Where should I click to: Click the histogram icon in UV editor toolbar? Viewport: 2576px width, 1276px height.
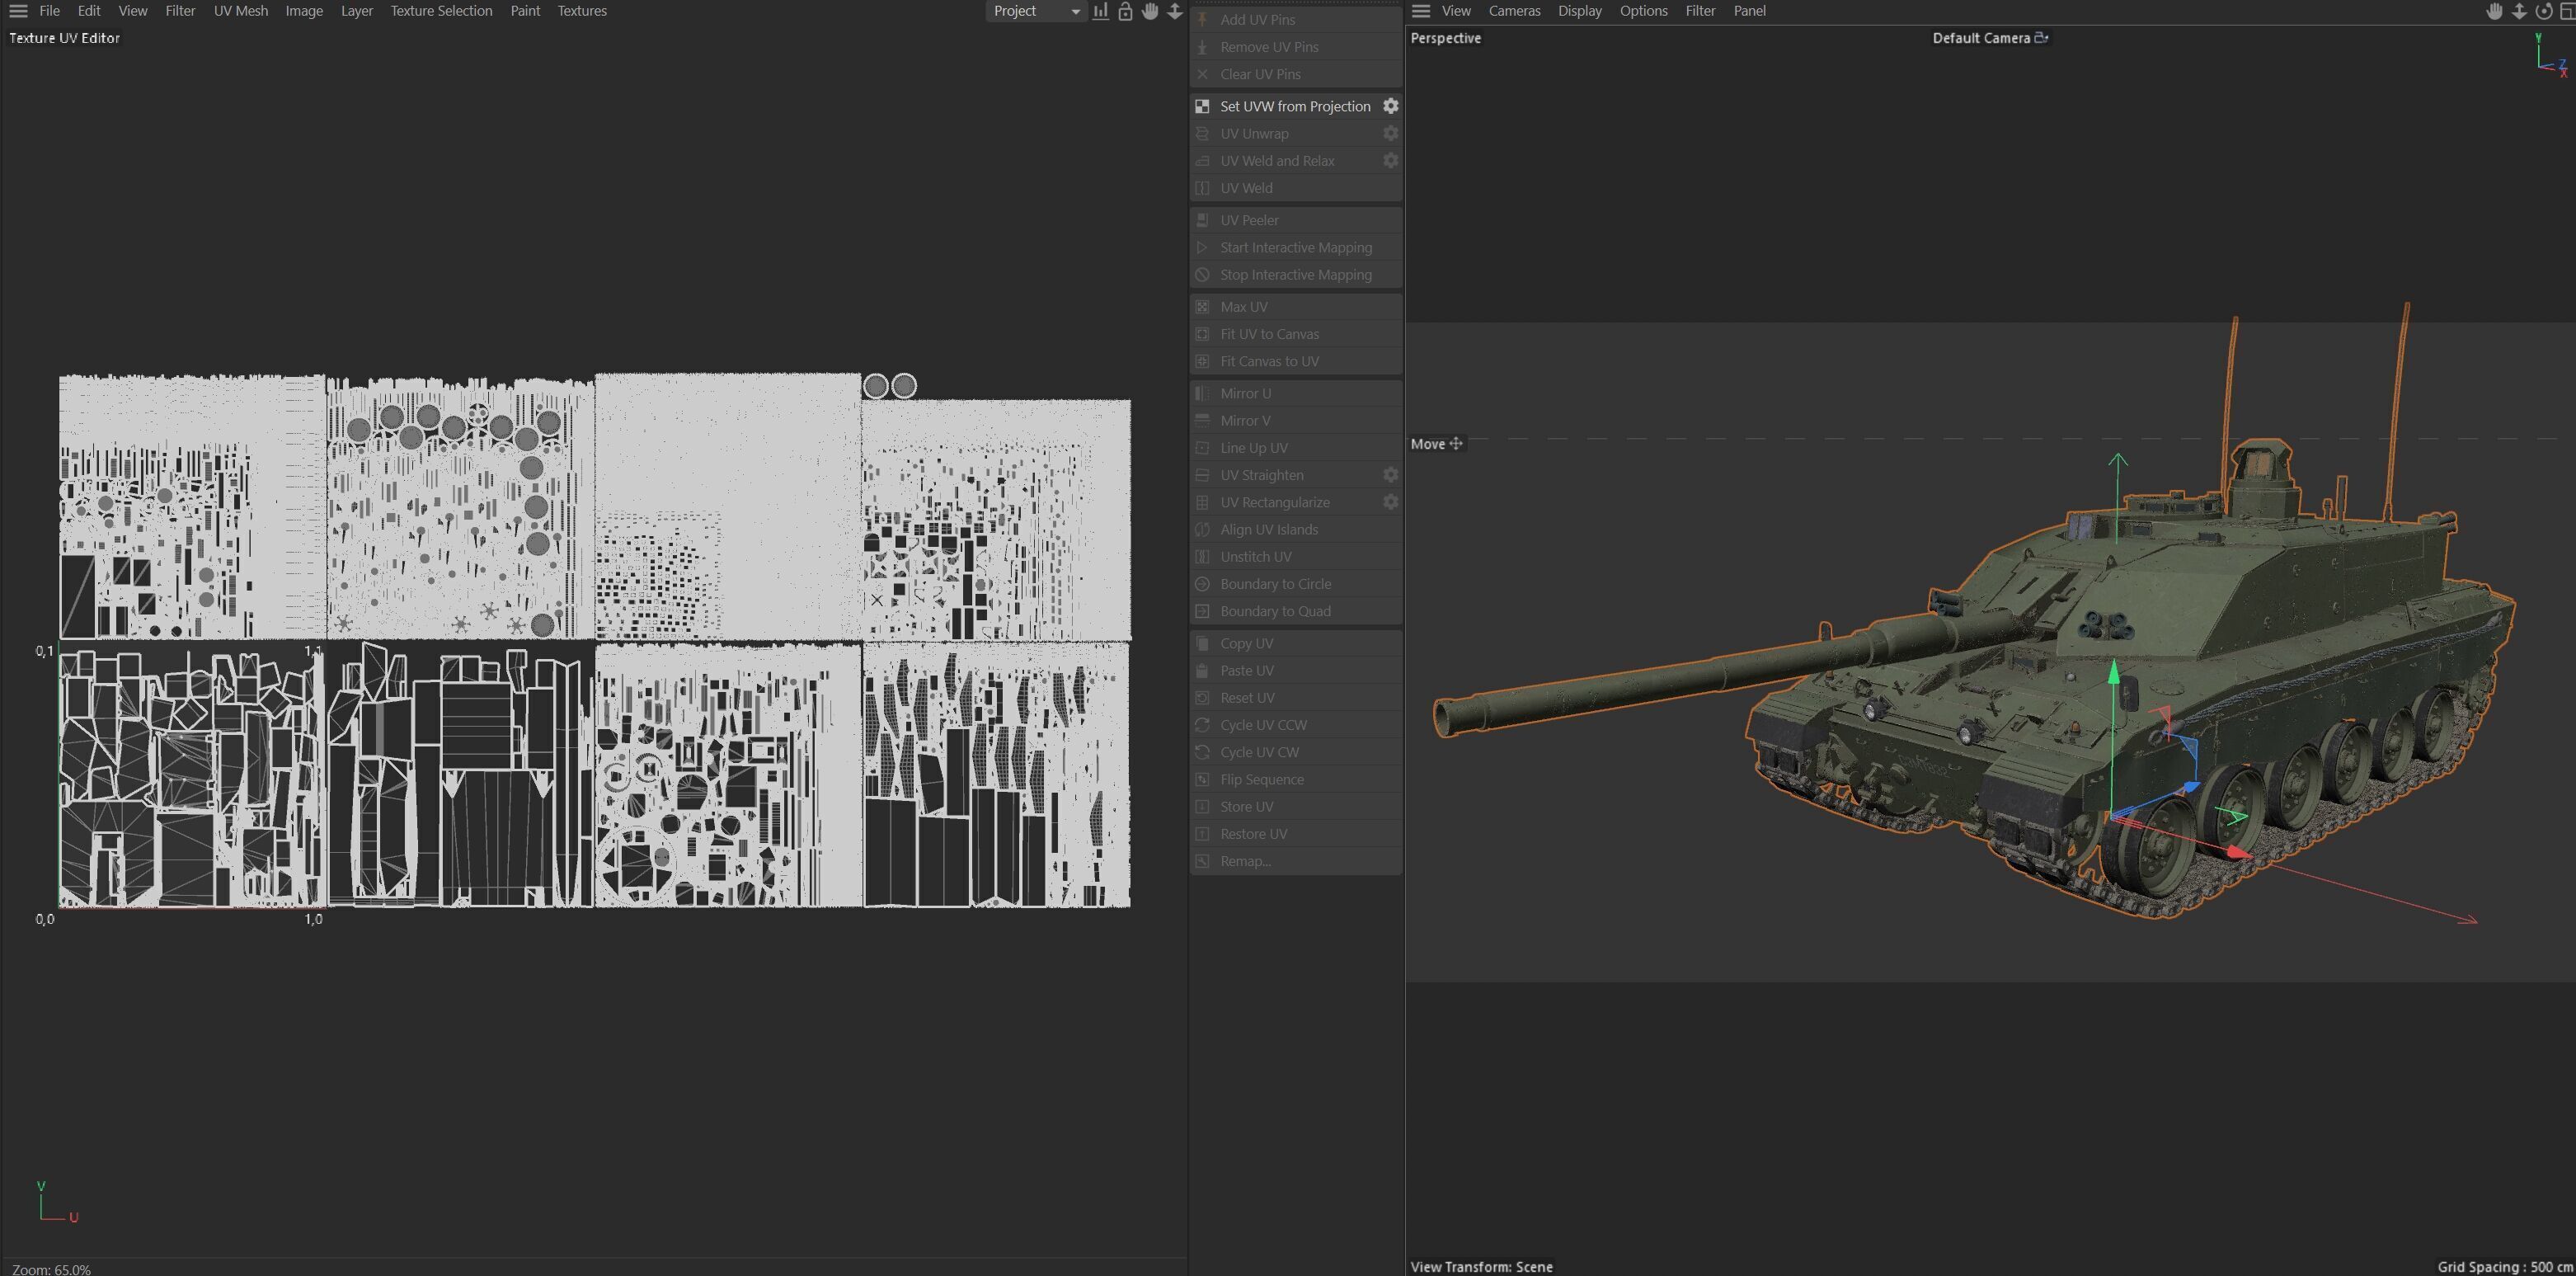tap(1100, 11)
